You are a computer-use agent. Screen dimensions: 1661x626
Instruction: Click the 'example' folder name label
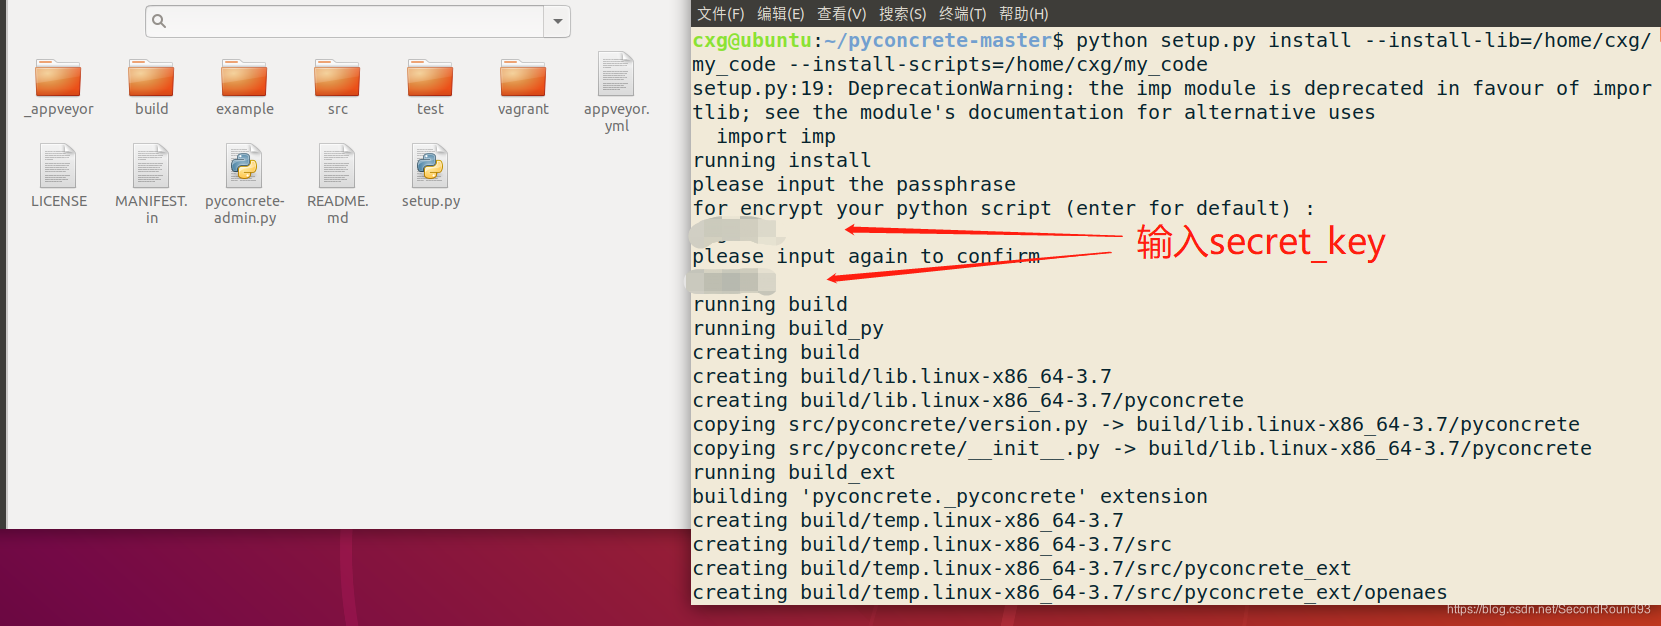[x=244, y=109]
